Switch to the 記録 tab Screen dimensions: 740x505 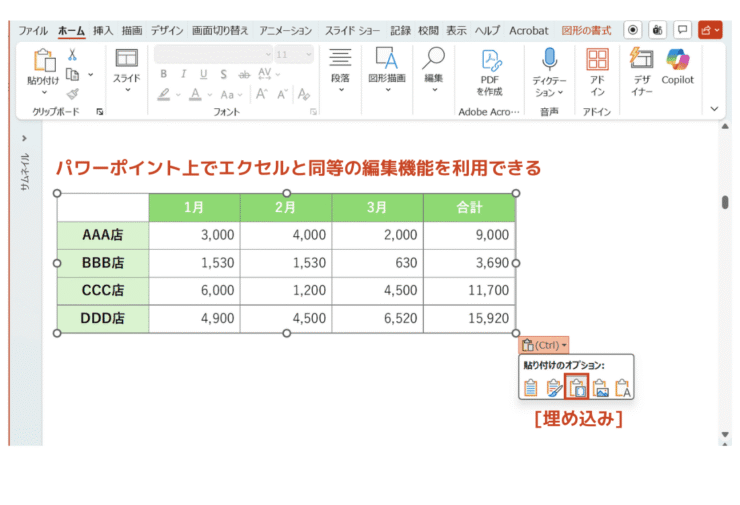click(400, 31)
